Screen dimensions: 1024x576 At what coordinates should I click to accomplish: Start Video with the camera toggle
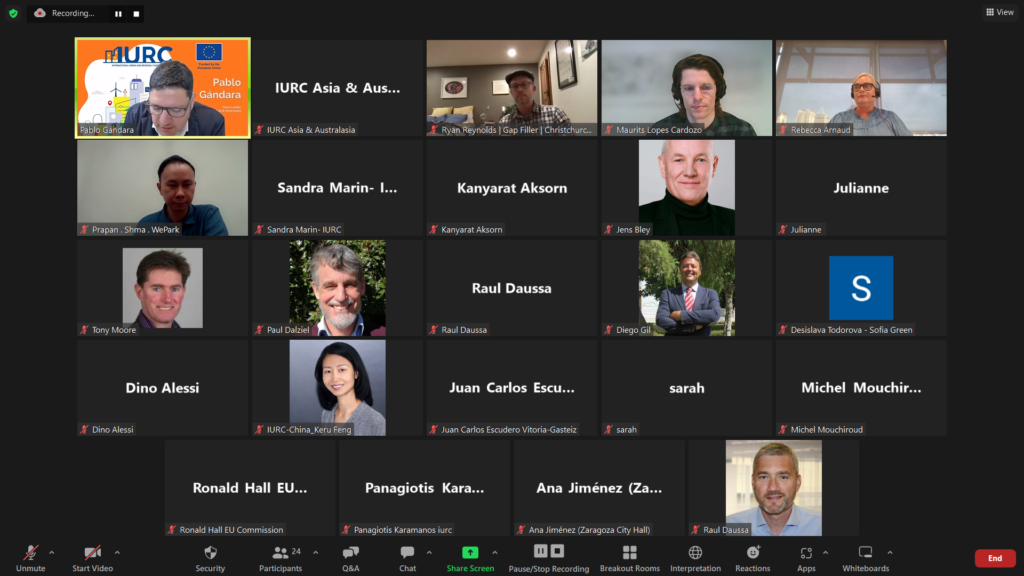pyautogui.click(x=93, y=557)
